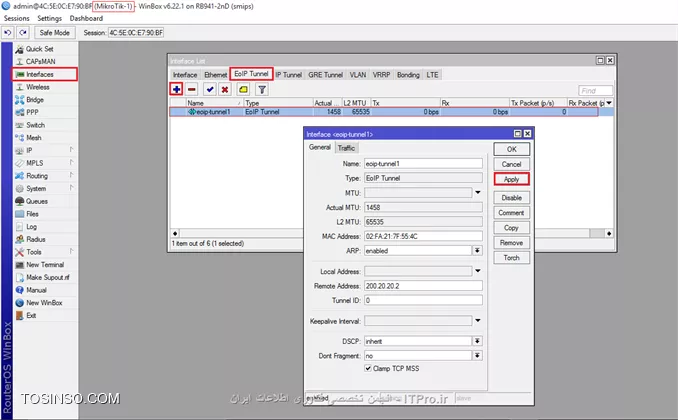Open Queues menu
Screen dimensions: 678x420
37,201
